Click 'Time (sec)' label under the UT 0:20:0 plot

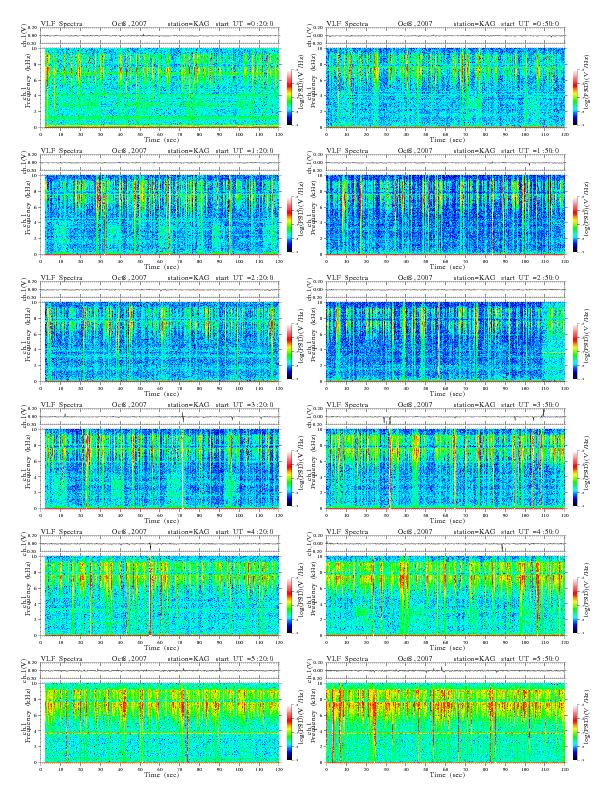click(x=162, y=139)
